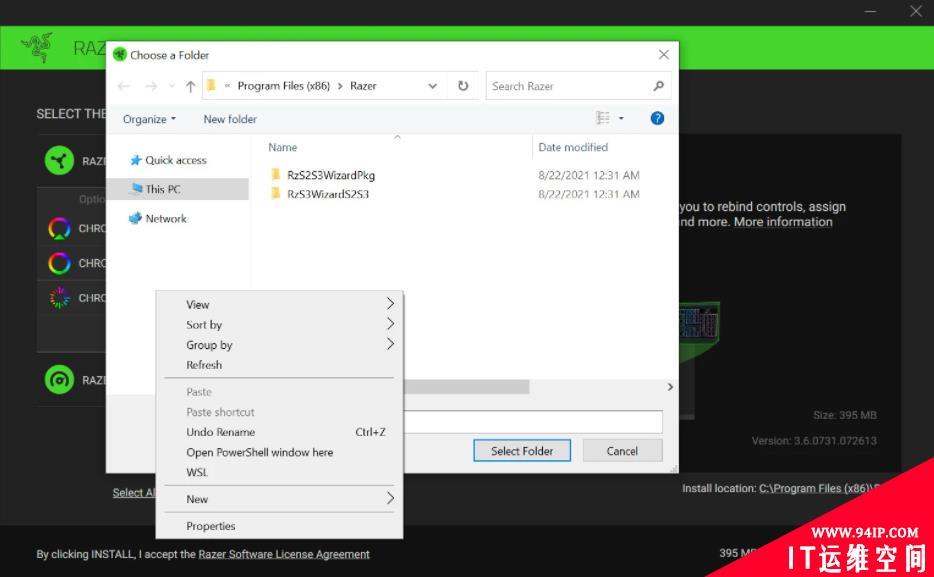
Task: Click the change view layout icon
Action: pyautogui.click(x=603, y=118)
